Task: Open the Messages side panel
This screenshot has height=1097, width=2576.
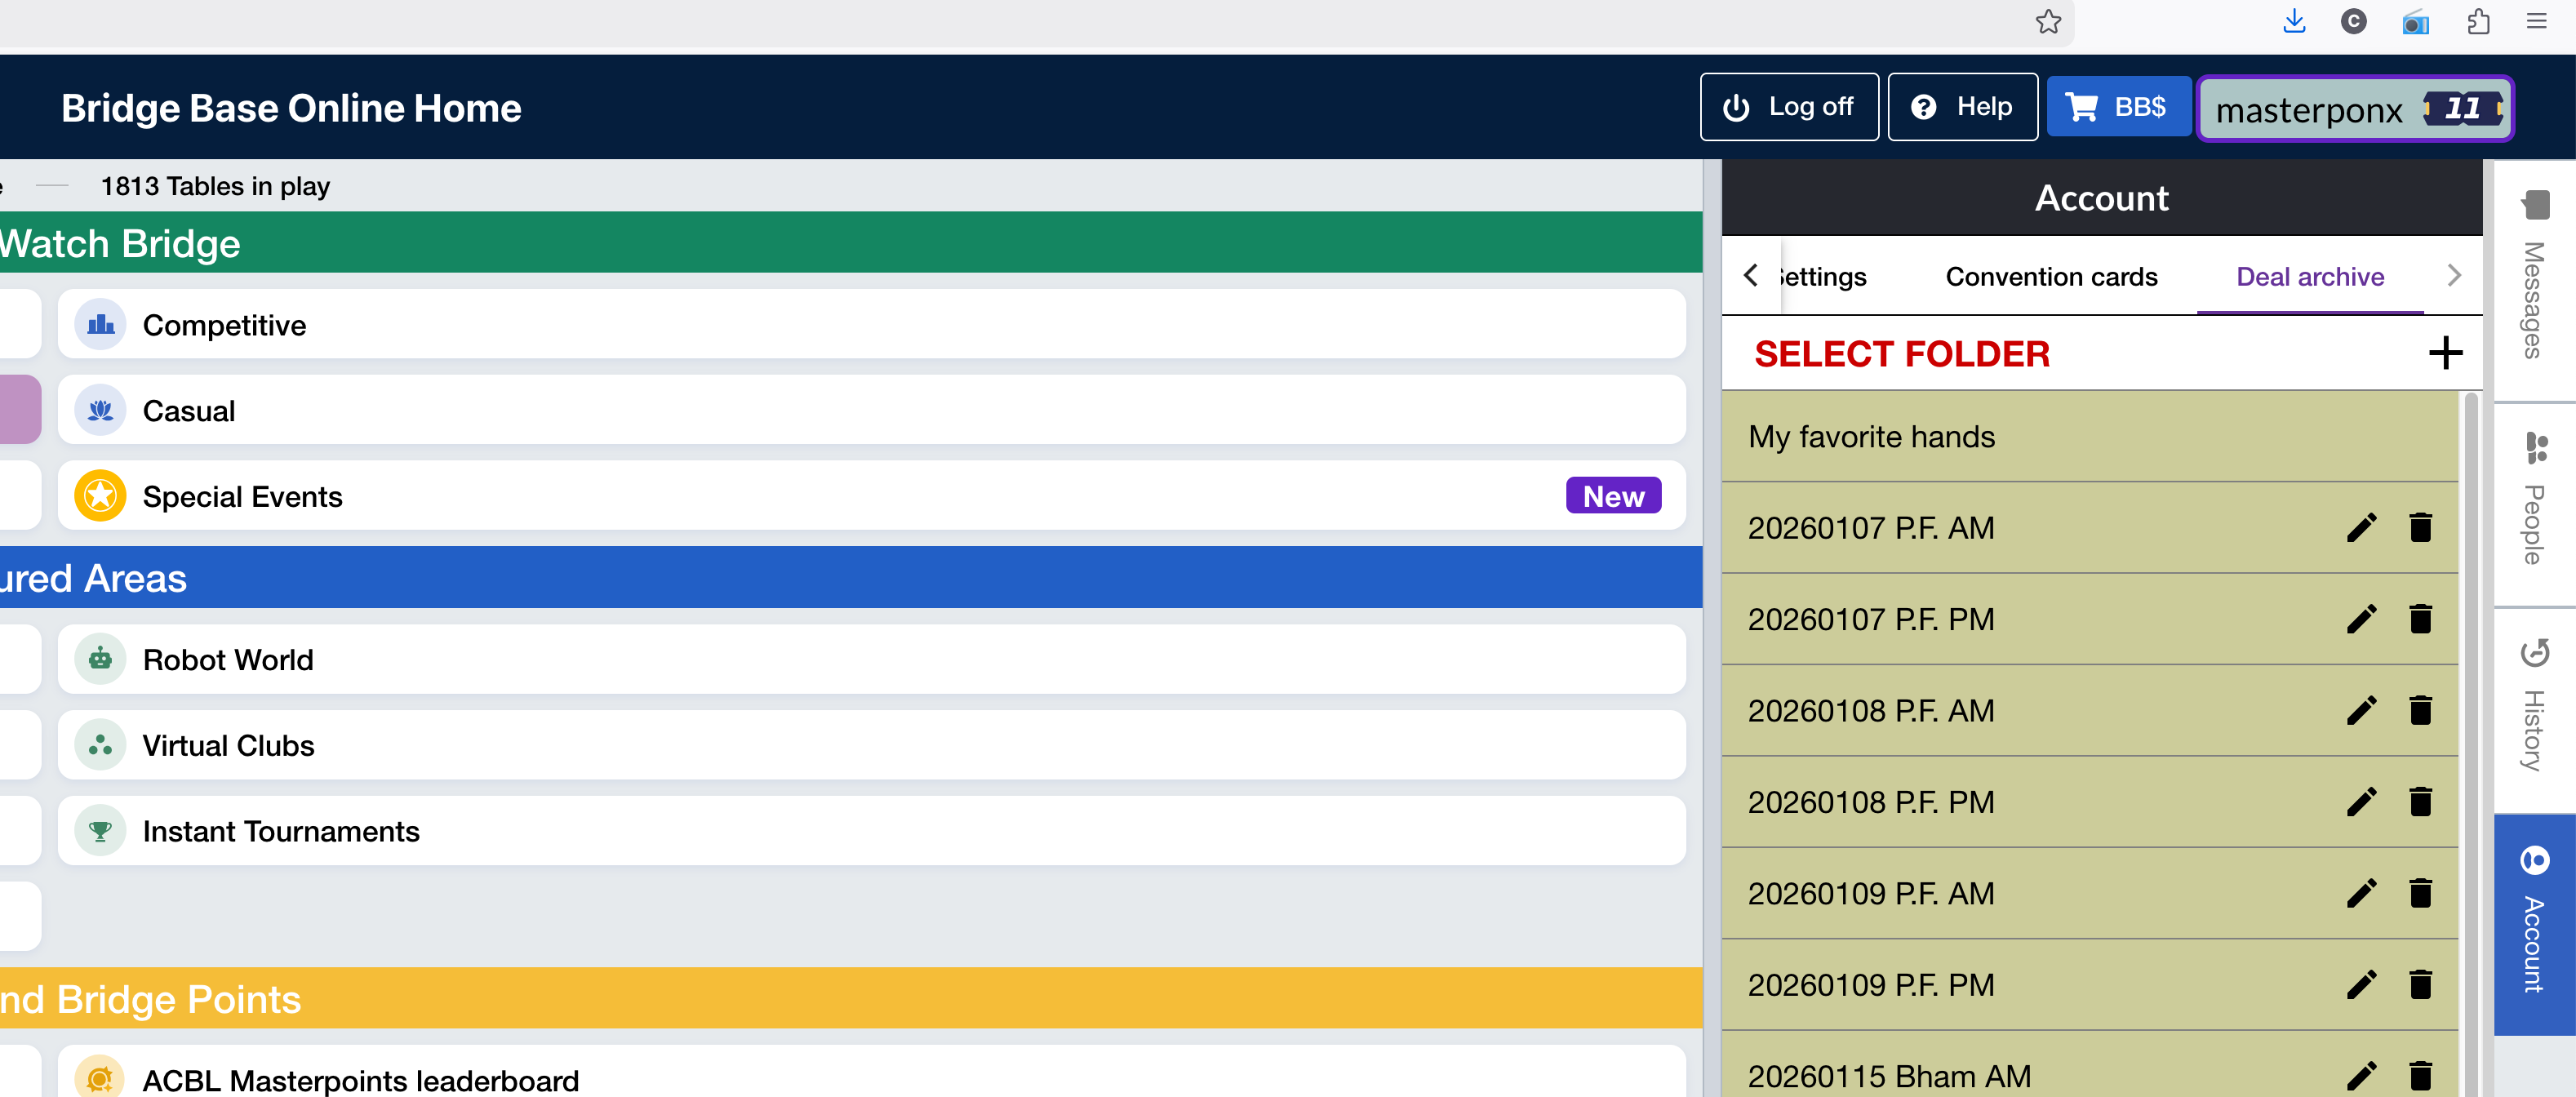Action: click(x=2534, y=280)
